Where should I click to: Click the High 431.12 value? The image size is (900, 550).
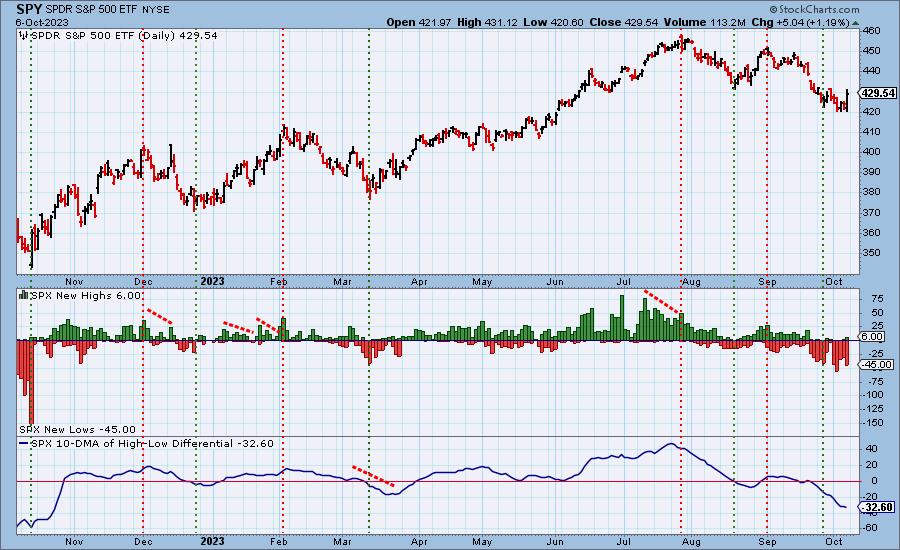click(x=487, y=22)
